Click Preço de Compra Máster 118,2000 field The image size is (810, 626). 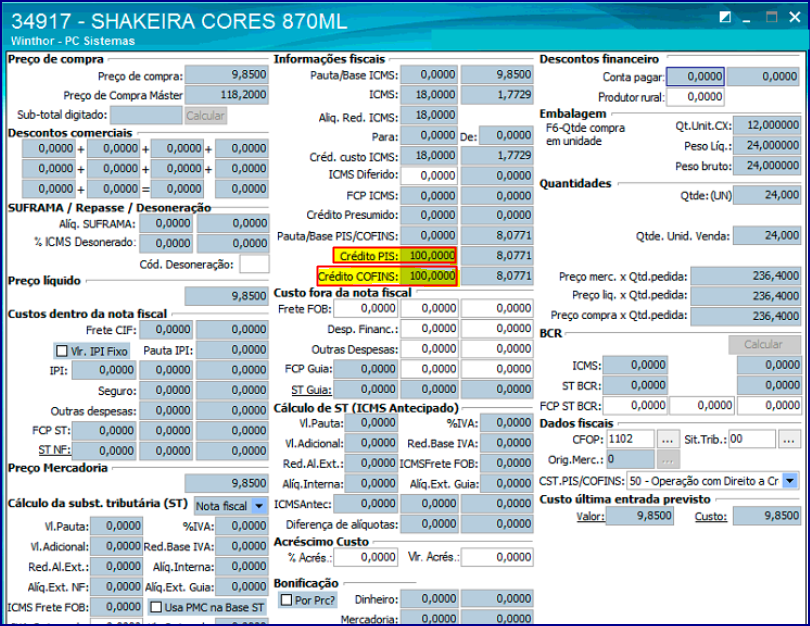click(227, 95)
